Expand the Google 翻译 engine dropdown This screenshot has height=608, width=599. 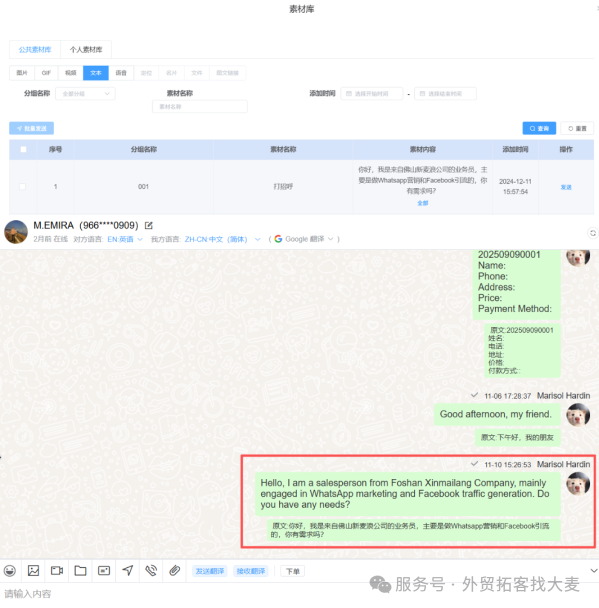[304, 239]
